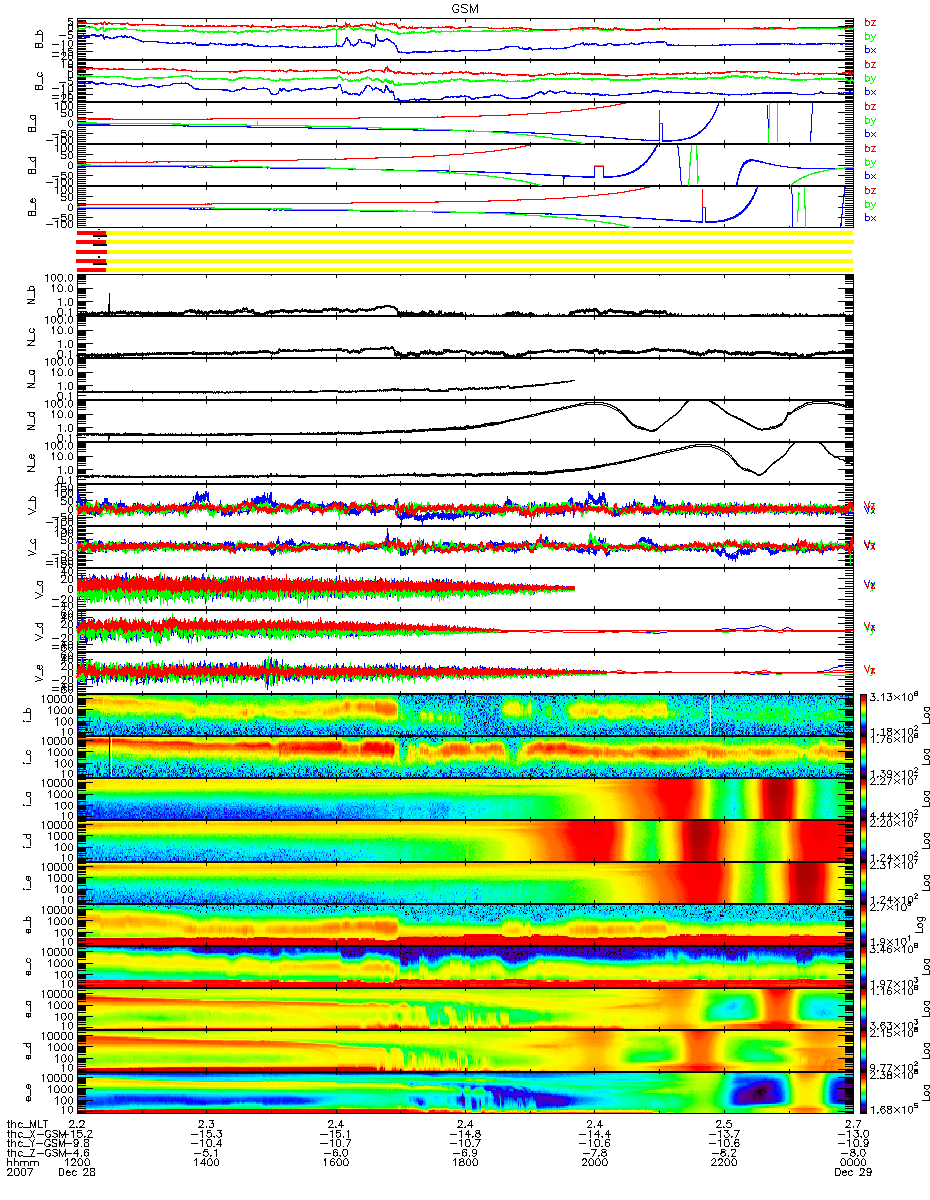Click the 1800 time tick label
The width and height of the screenshot is (930, 1200).
click(464, 1162)
